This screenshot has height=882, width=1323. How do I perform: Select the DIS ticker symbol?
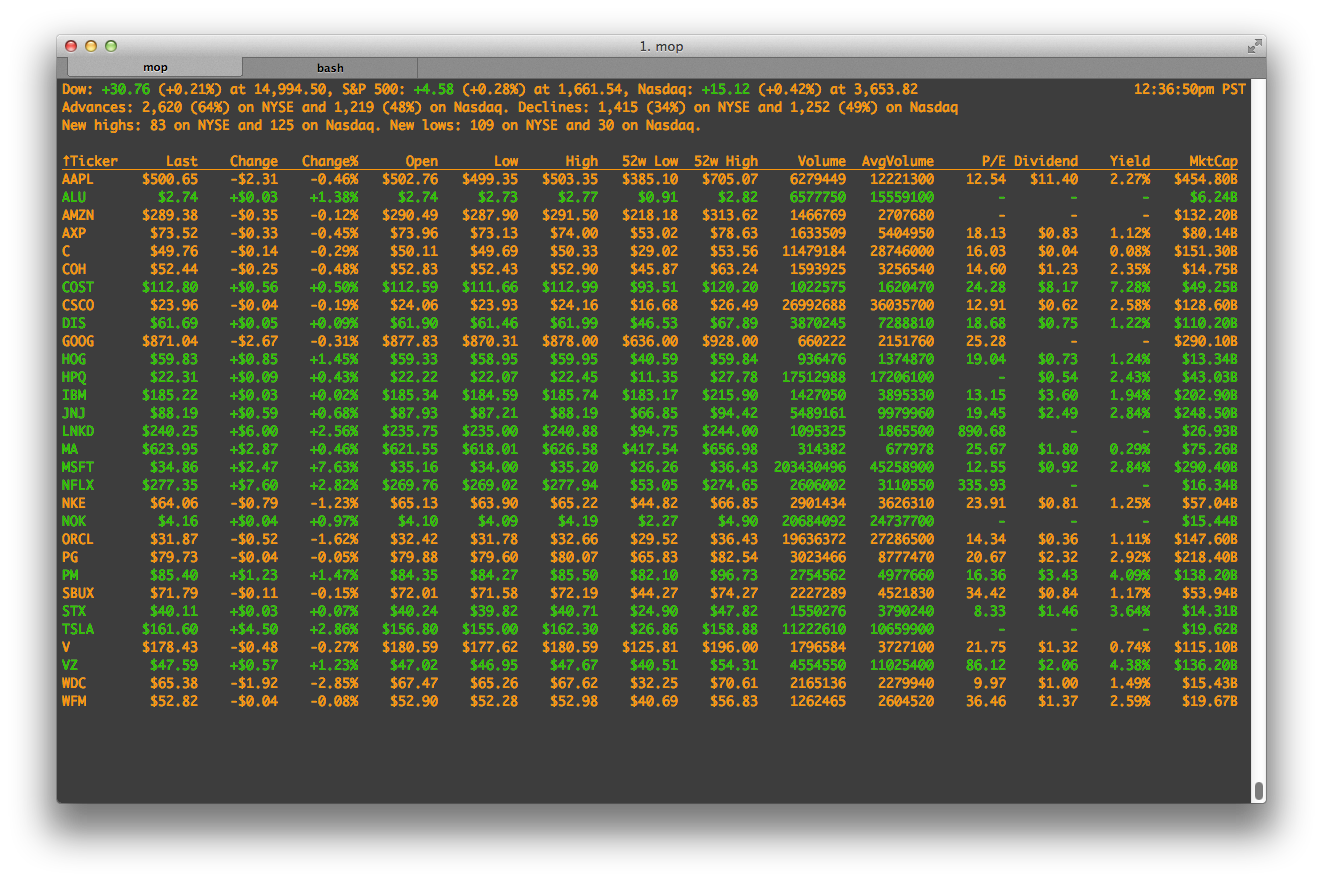[74, 323]
